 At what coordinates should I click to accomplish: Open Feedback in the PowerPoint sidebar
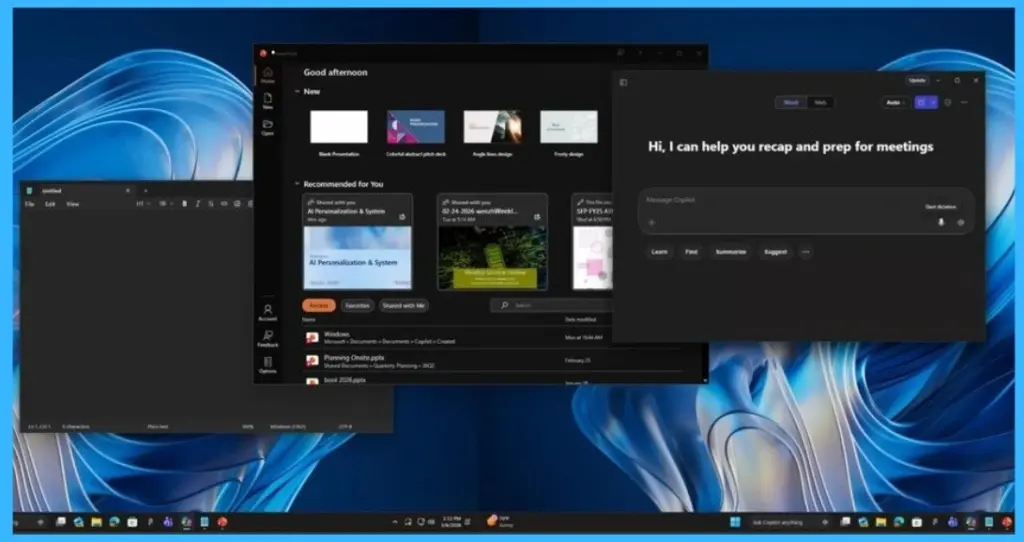pos(268,338)
